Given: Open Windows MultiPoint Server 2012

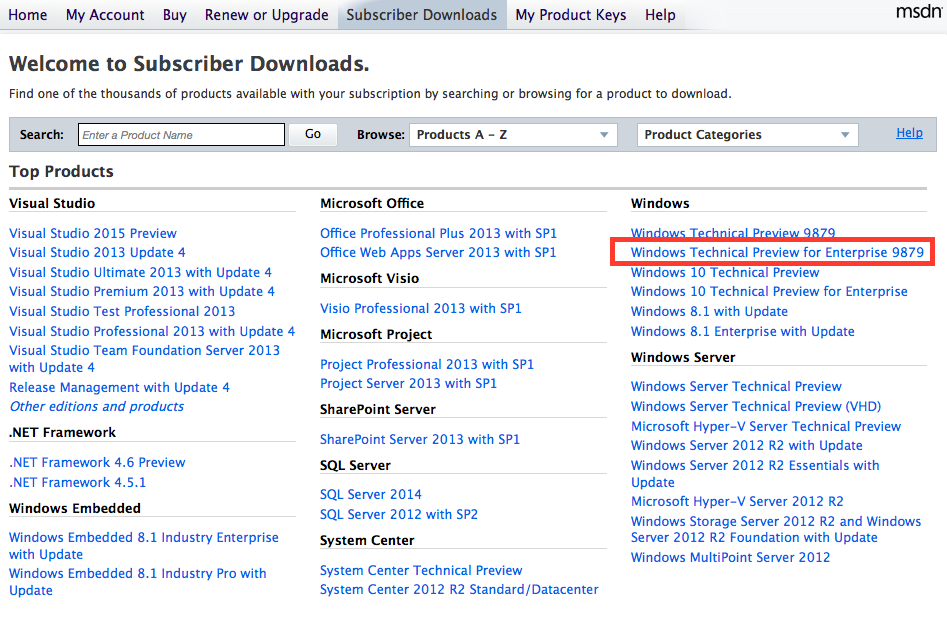Looking at the screenshot, I should click(x=731, y=558).
